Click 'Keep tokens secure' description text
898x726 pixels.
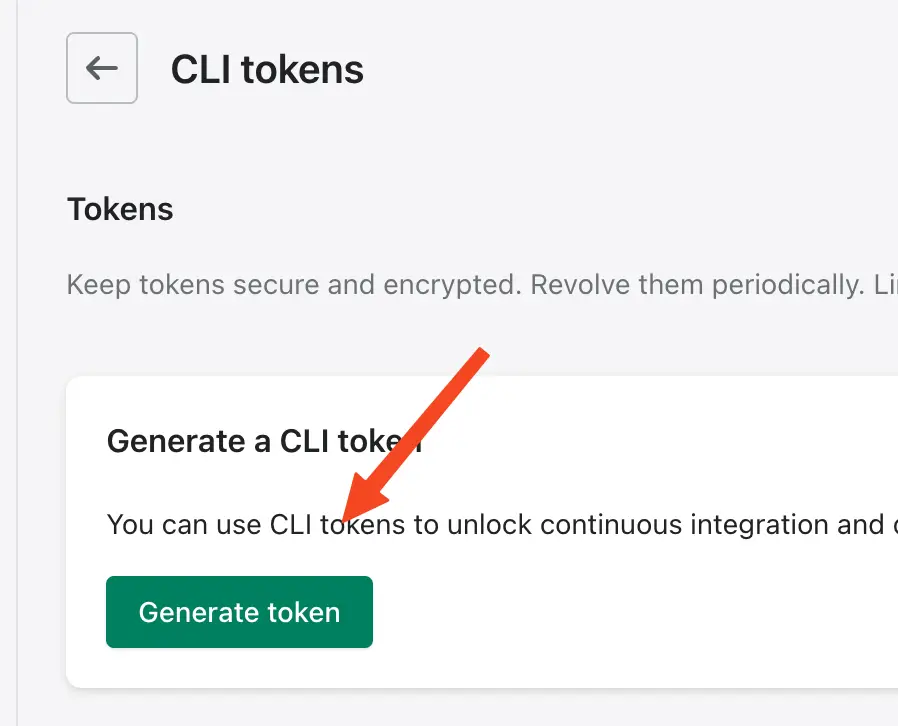click(x=190, y=284)
